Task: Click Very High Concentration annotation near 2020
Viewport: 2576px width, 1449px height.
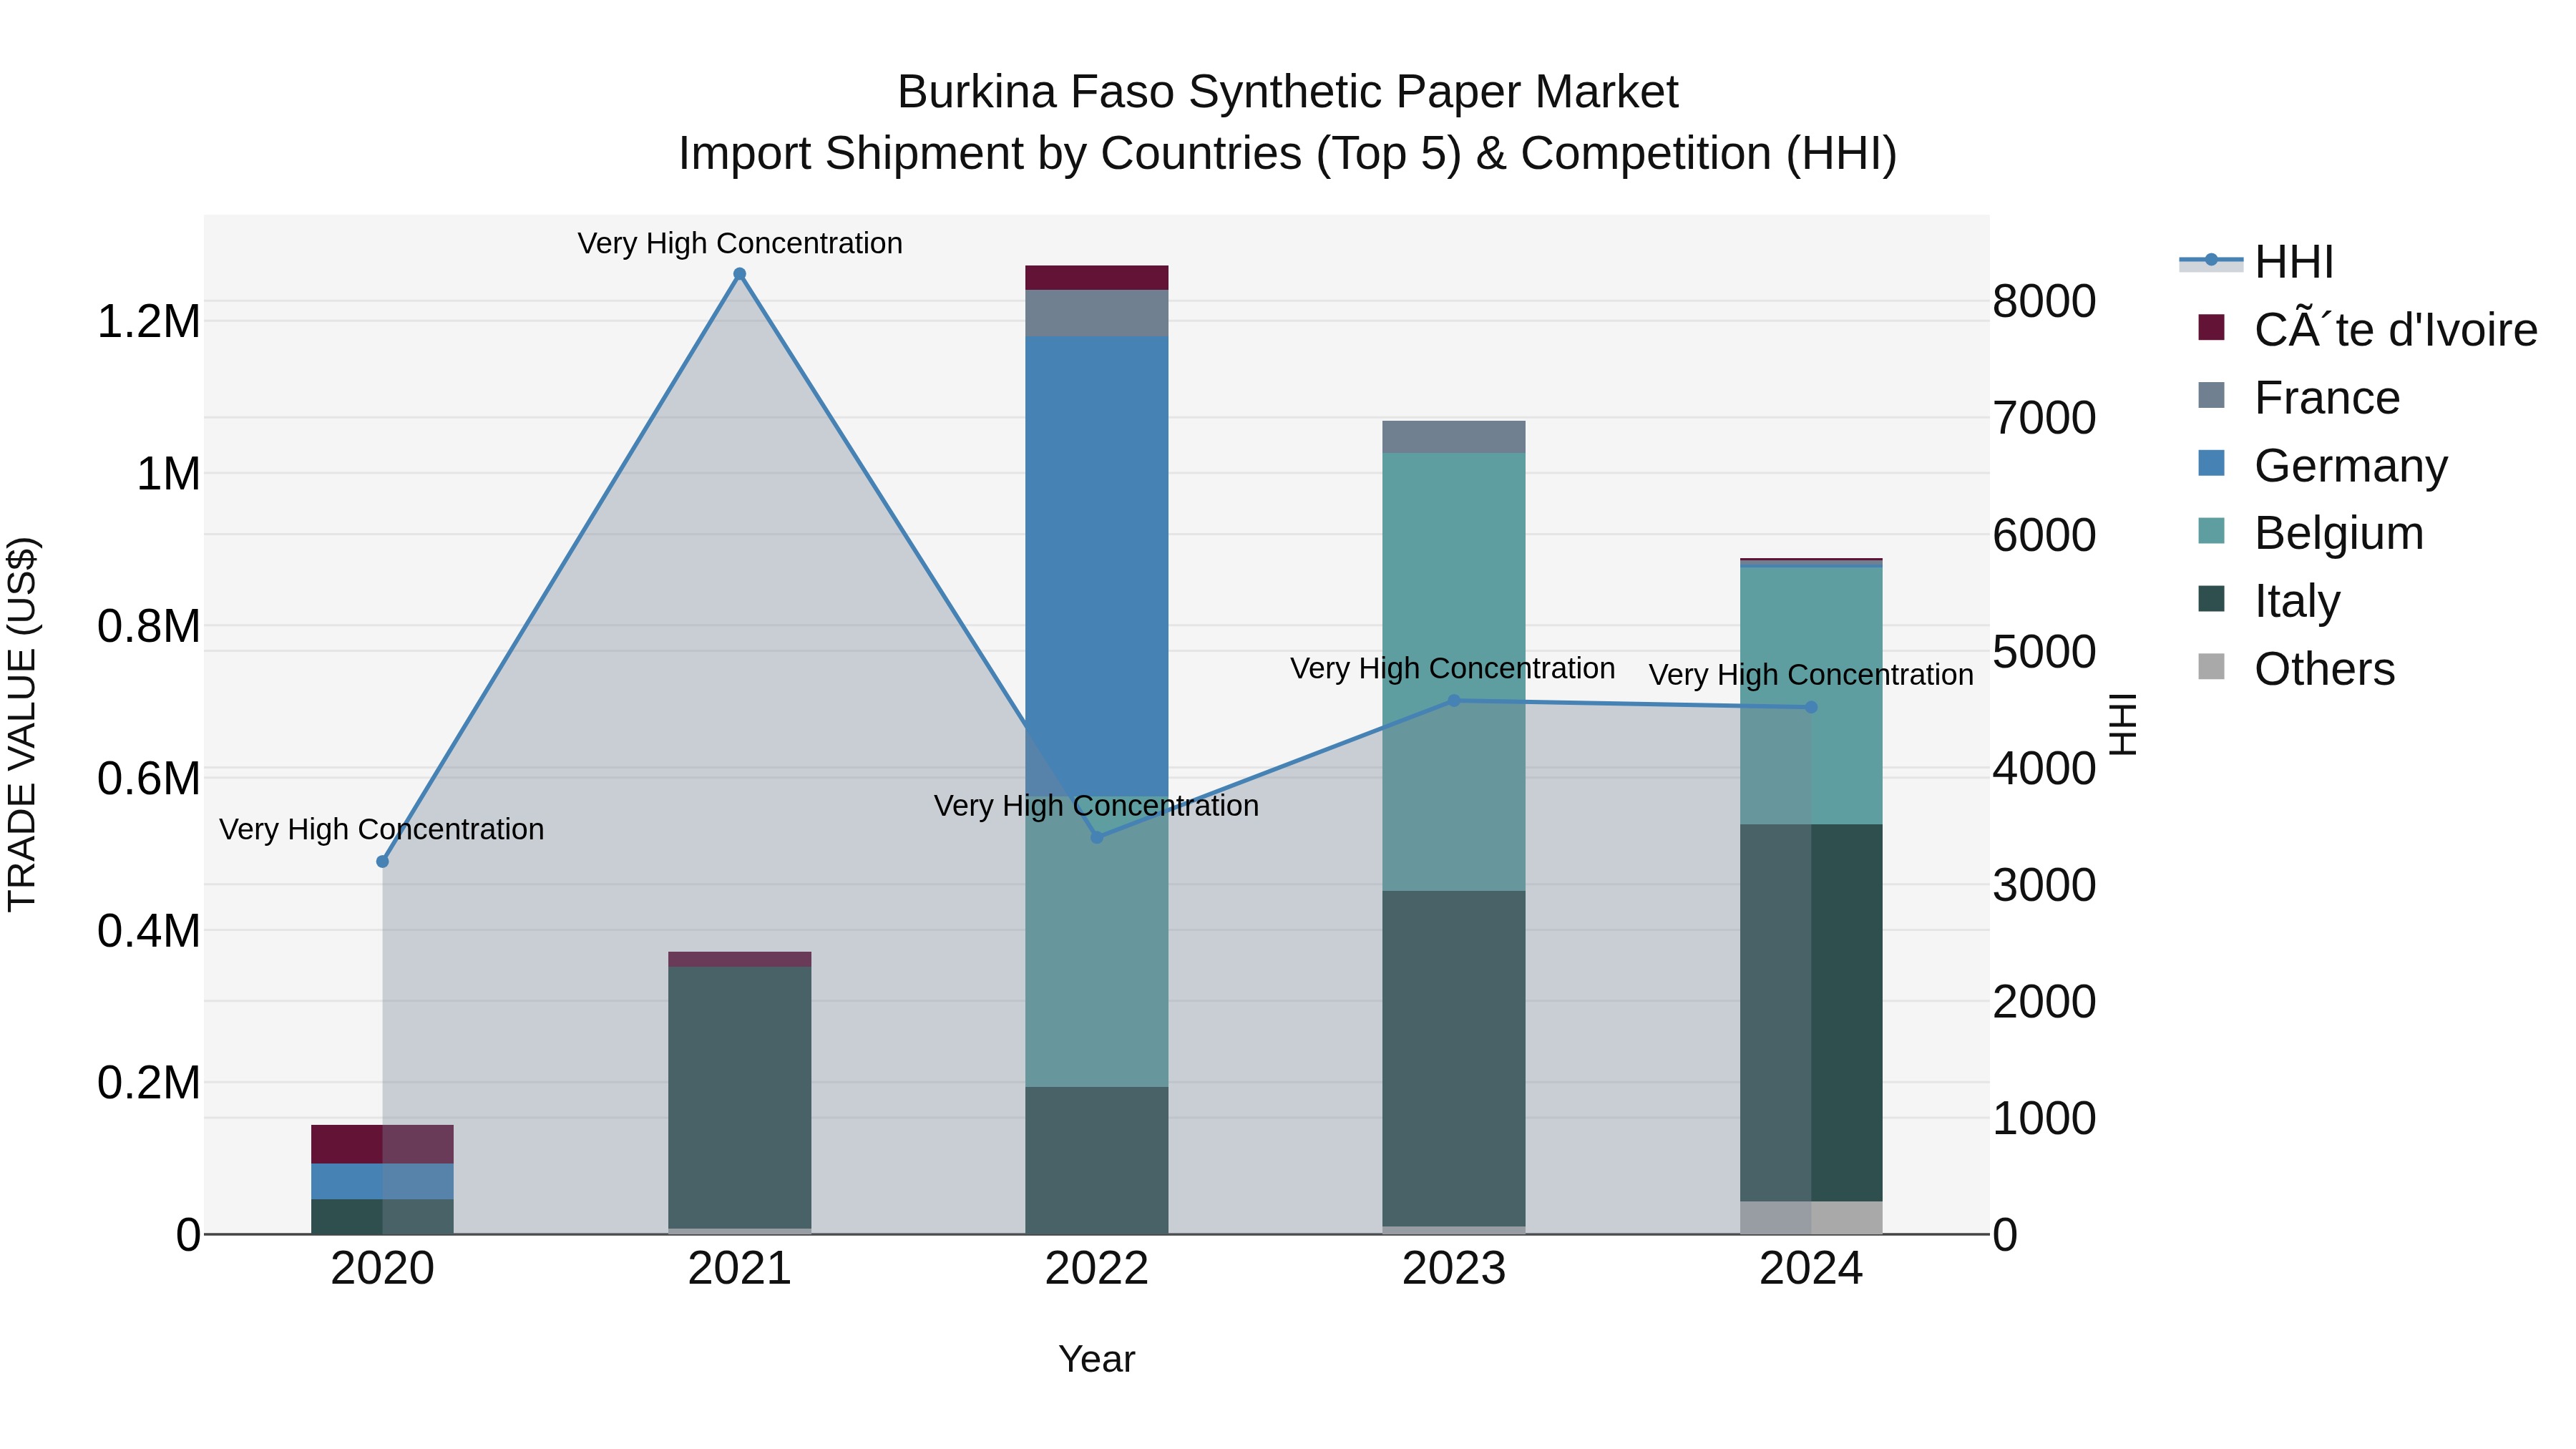Action: point(382,829)
